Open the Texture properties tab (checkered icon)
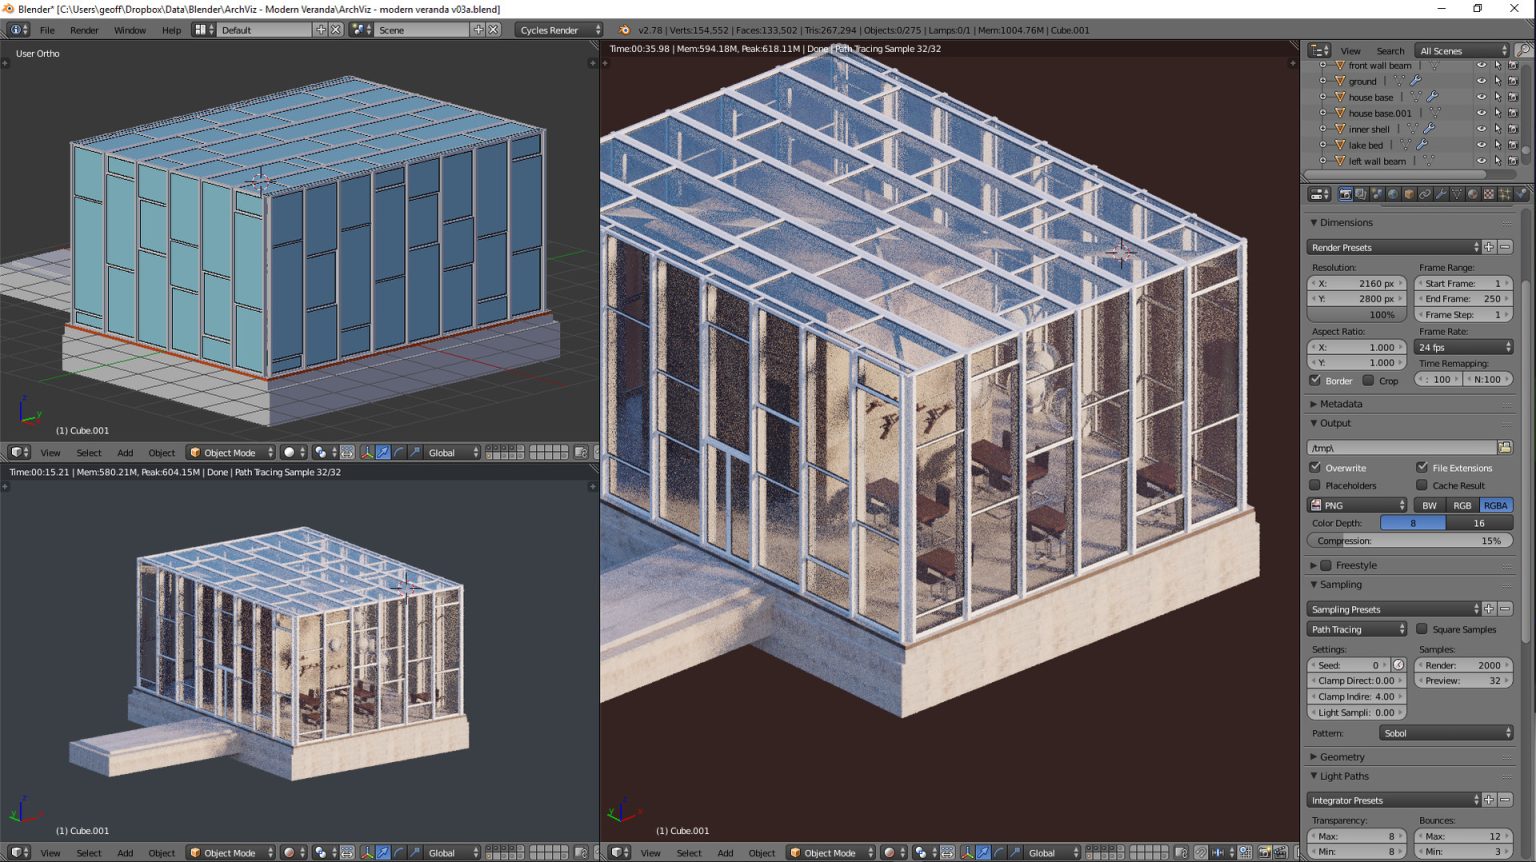Screen dimensions: 1536x862 click(x=1489, y=194)
